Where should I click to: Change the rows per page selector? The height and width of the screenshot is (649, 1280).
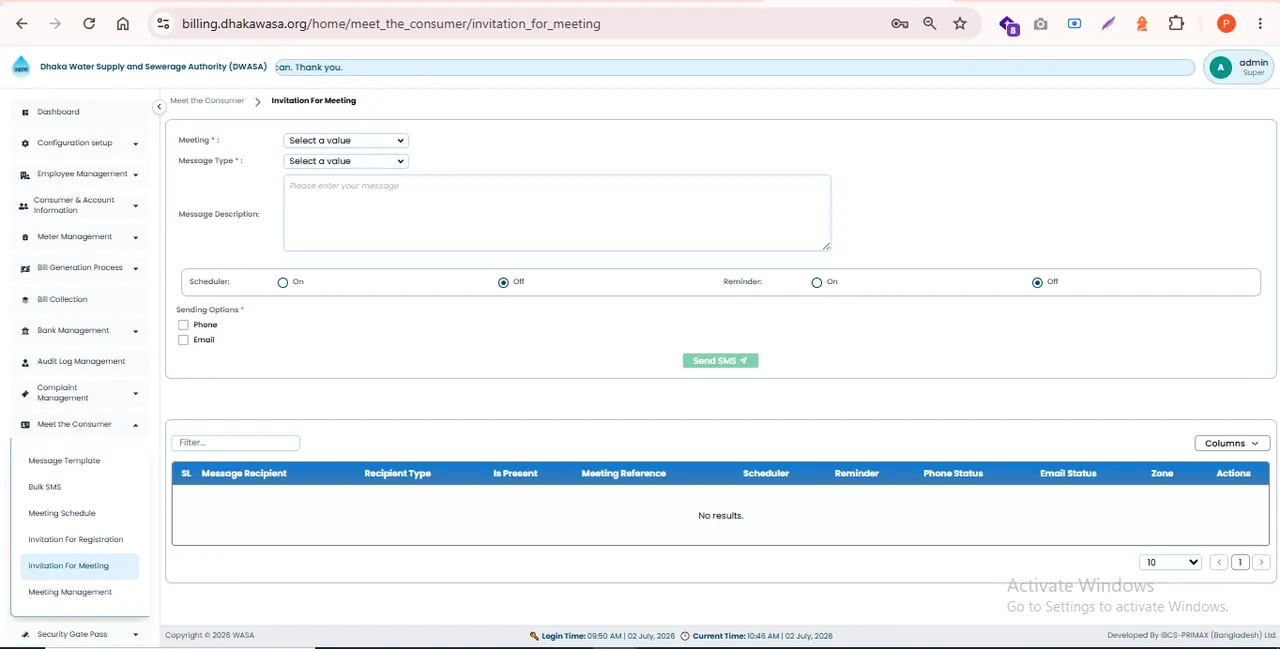(1170, 562)
